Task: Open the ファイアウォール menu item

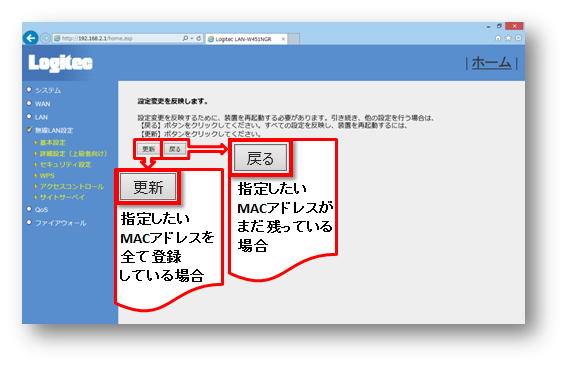Action: tap(60, 223)
